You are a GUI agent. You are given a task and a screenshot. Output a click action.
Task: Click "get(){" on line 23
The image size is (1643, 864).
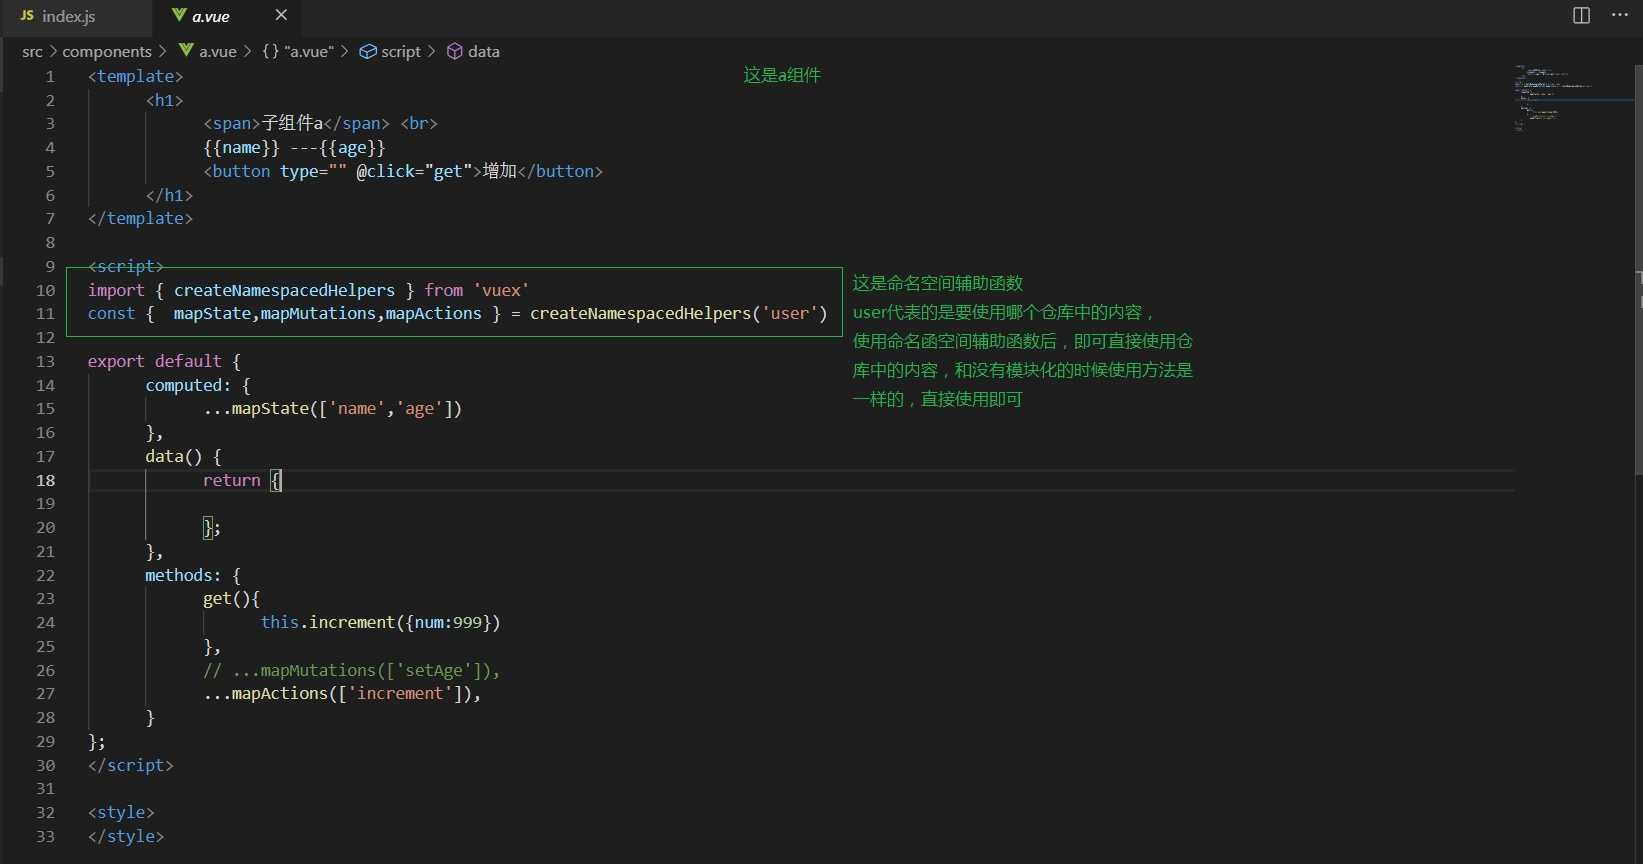coord(231,598)
